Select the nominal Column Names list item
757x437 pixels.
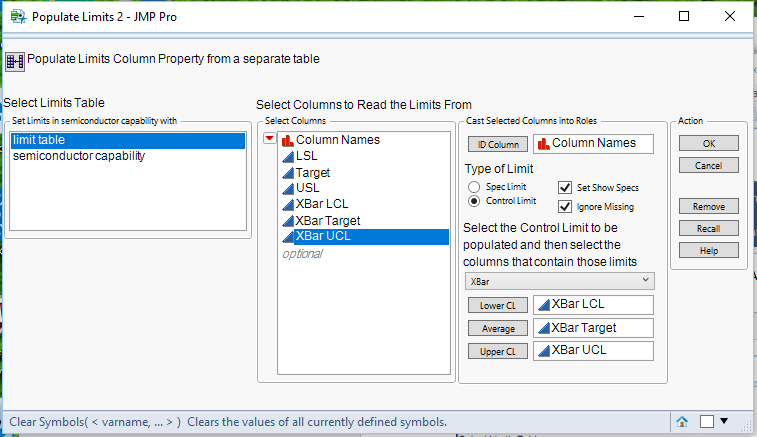pos(337,140)
